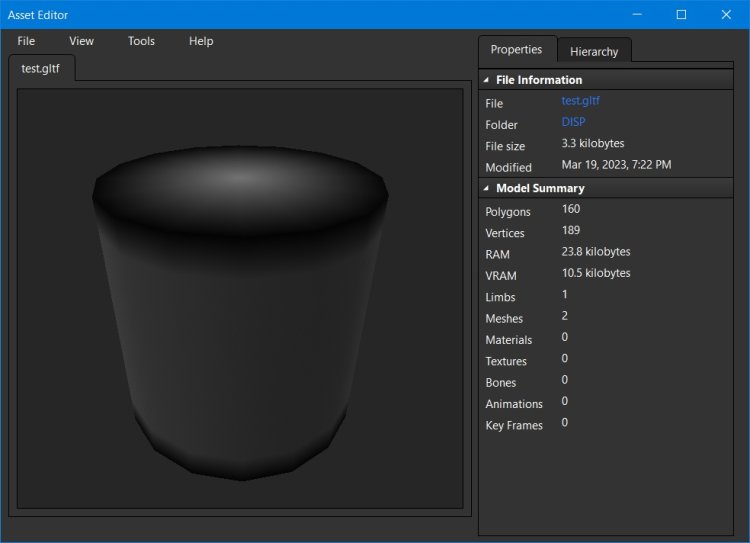Open the View menu
750x543 pixels.
coord(81,41)
